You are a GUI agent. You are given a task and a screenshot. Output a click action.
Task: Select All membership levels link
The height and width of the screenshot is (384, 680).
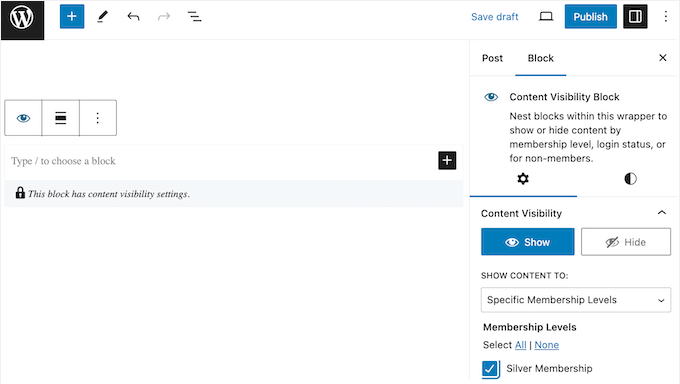coord(520,345)
